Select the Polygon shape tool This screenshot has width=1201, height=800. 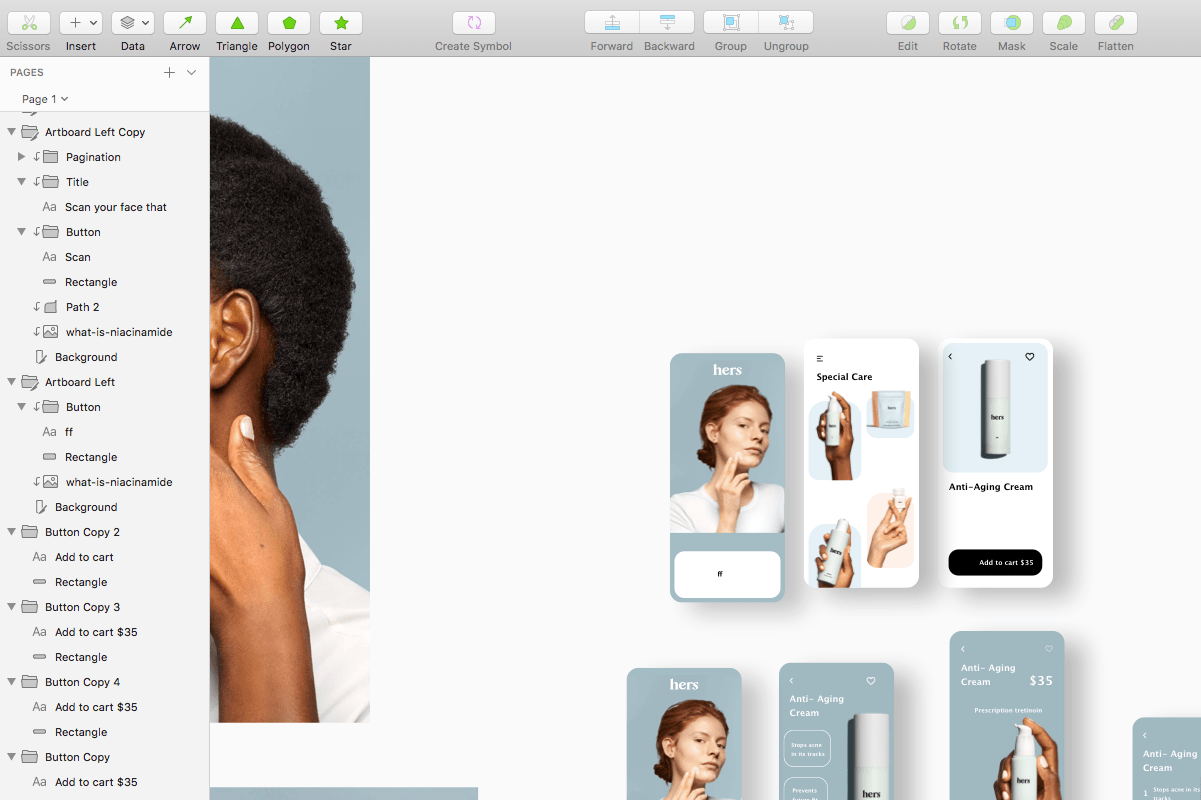coord(289,23)
